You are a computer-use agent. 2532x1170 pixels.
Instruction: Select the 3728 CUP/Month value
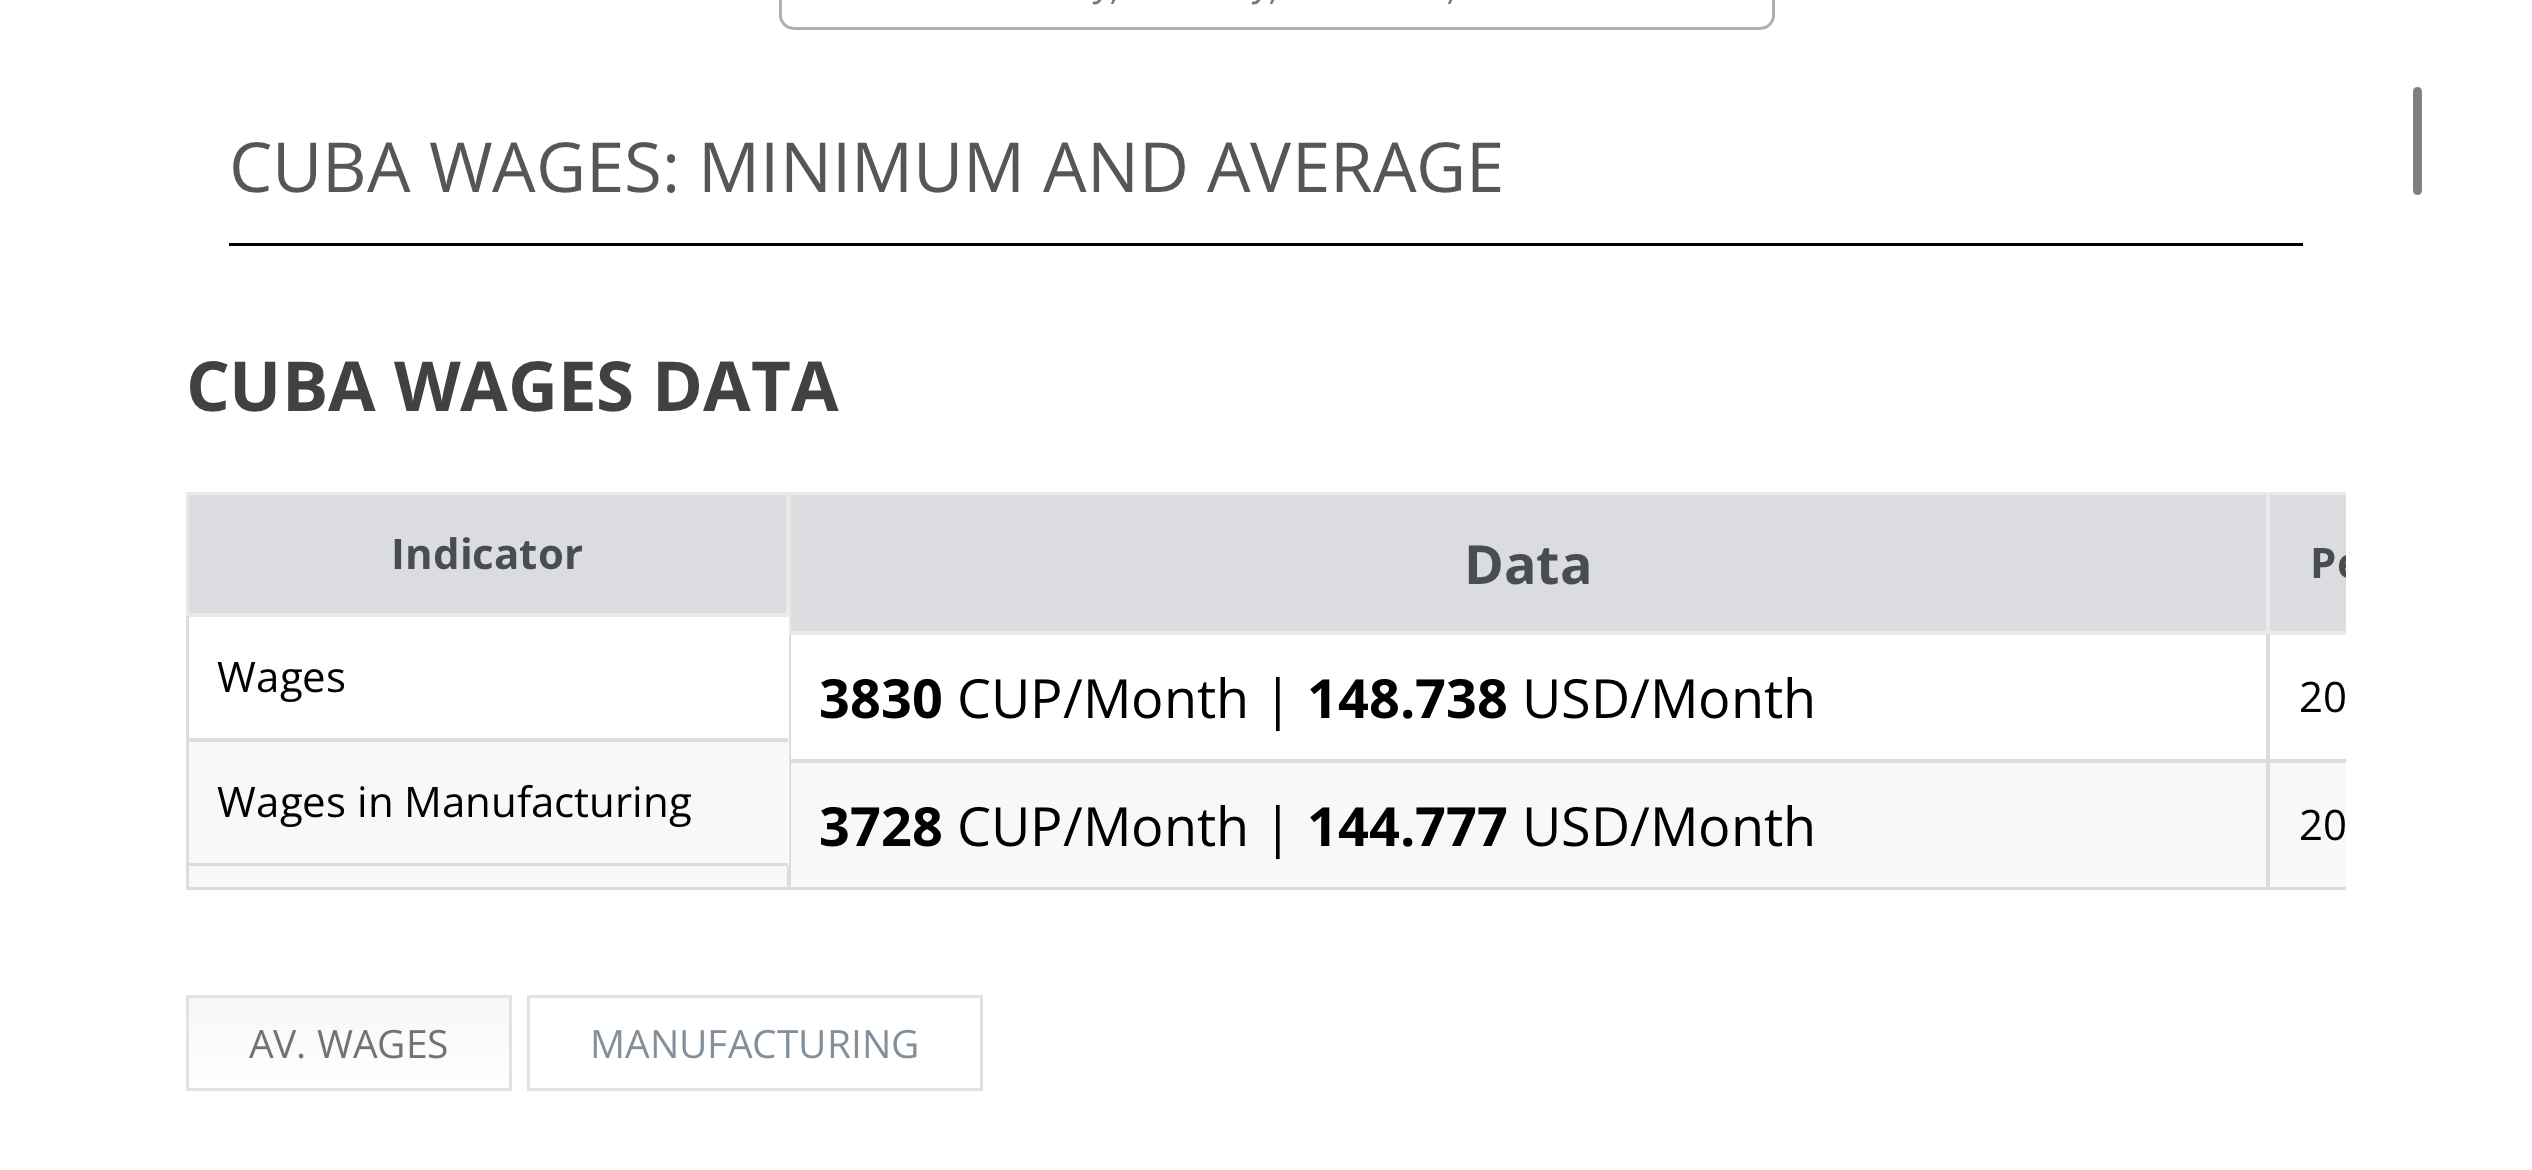[1033, 826]
